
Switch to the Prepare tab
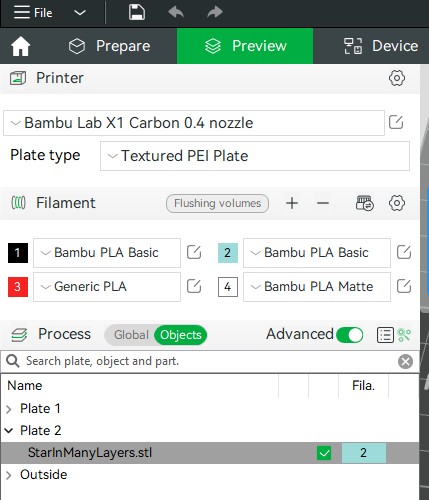point(110,46)
